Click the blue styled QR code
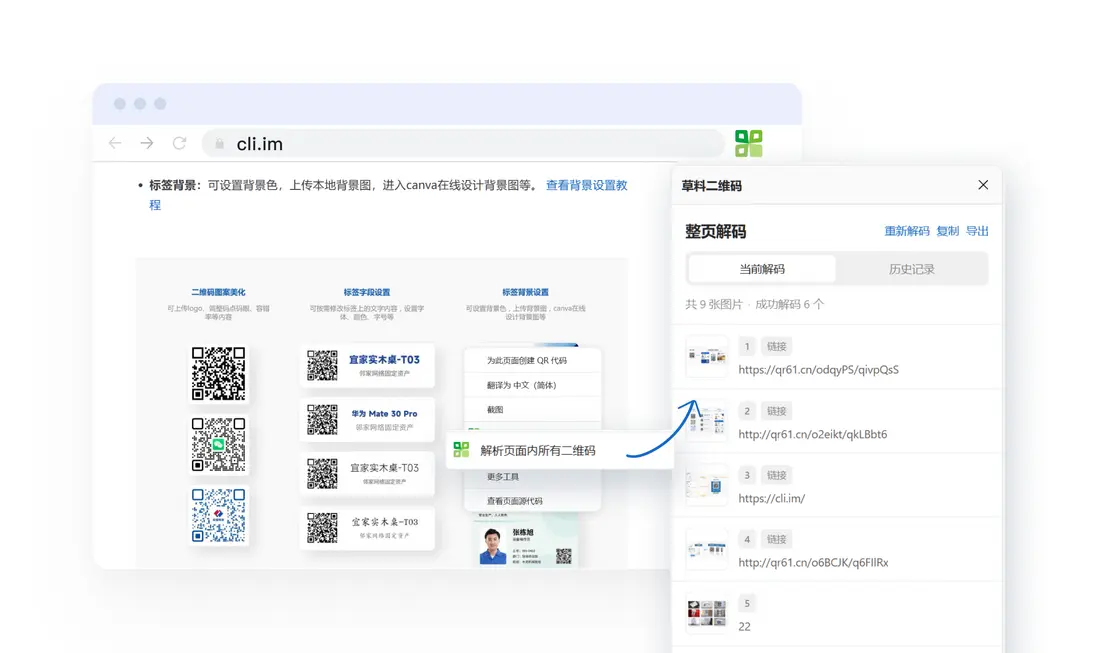This screenshot has width=1098, height=653. point(218,515)
